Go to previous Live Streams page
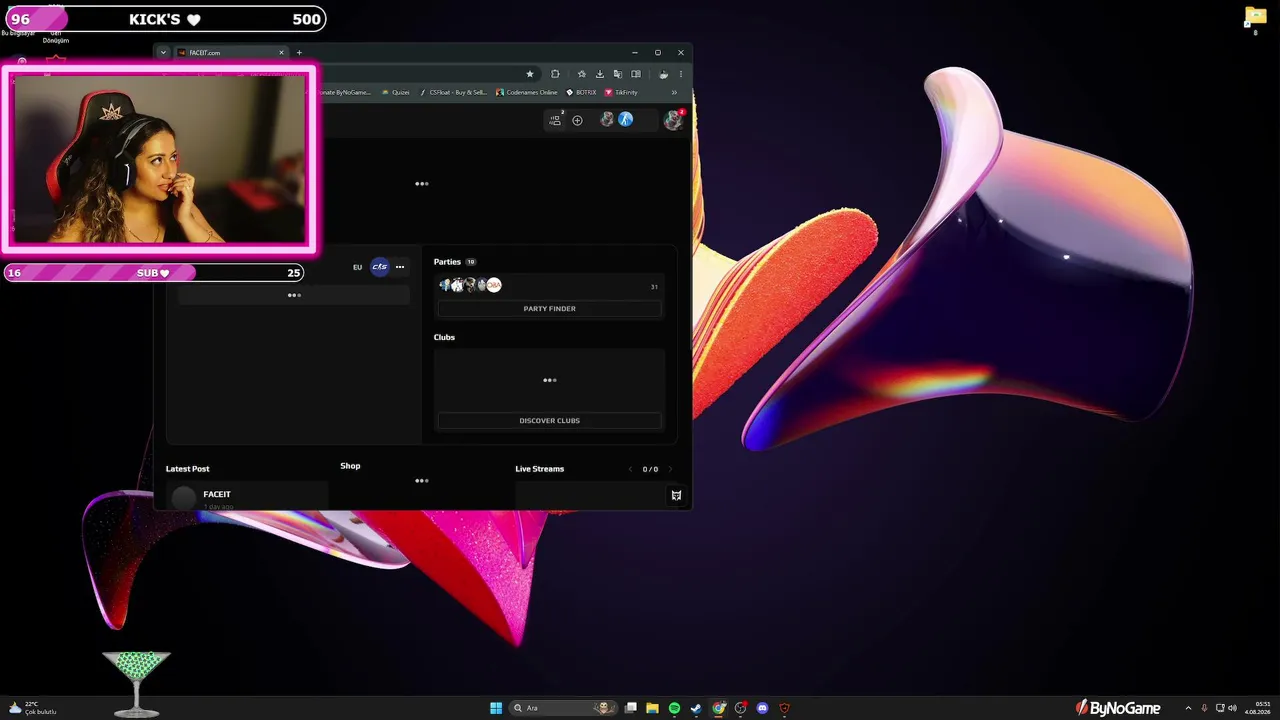The image size is (1280, 720). 630,469
